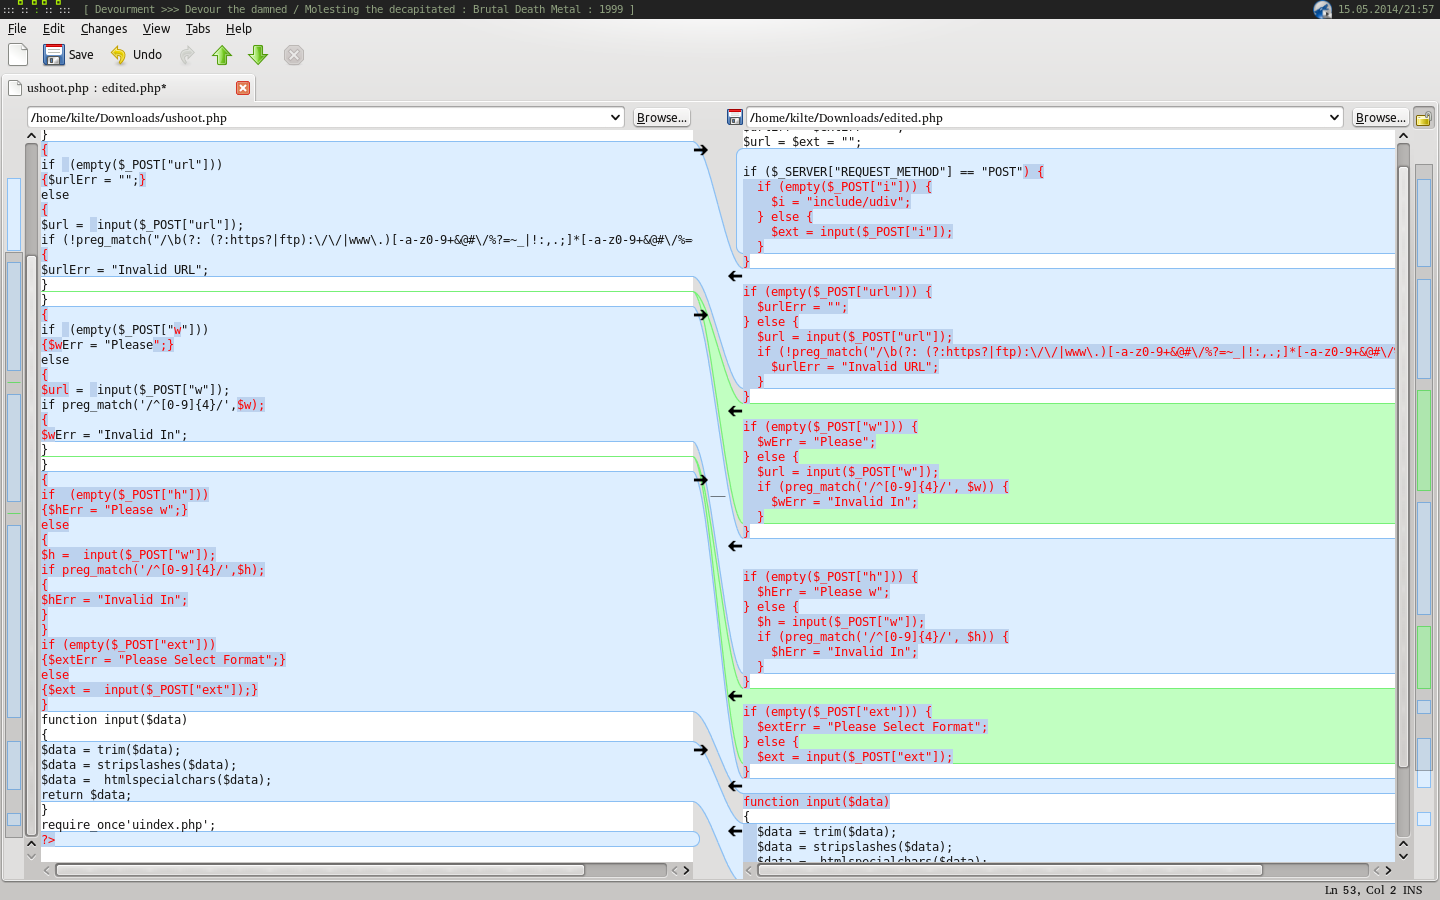Click the Stop icon in toolbar

(294, 55)
